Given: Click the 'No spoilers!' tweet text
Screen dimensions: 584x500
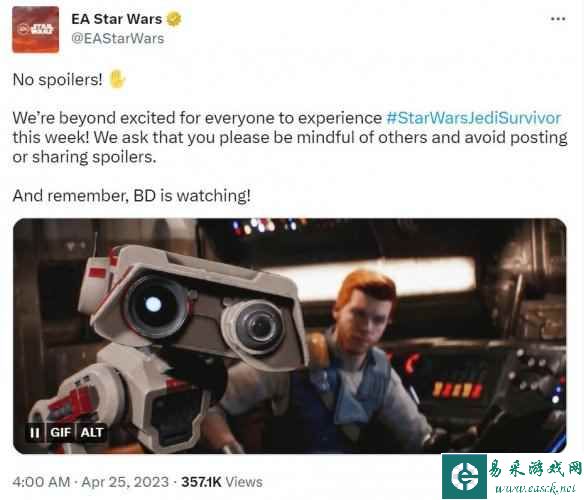Looking at the screenshot, I should coord(58,80).
